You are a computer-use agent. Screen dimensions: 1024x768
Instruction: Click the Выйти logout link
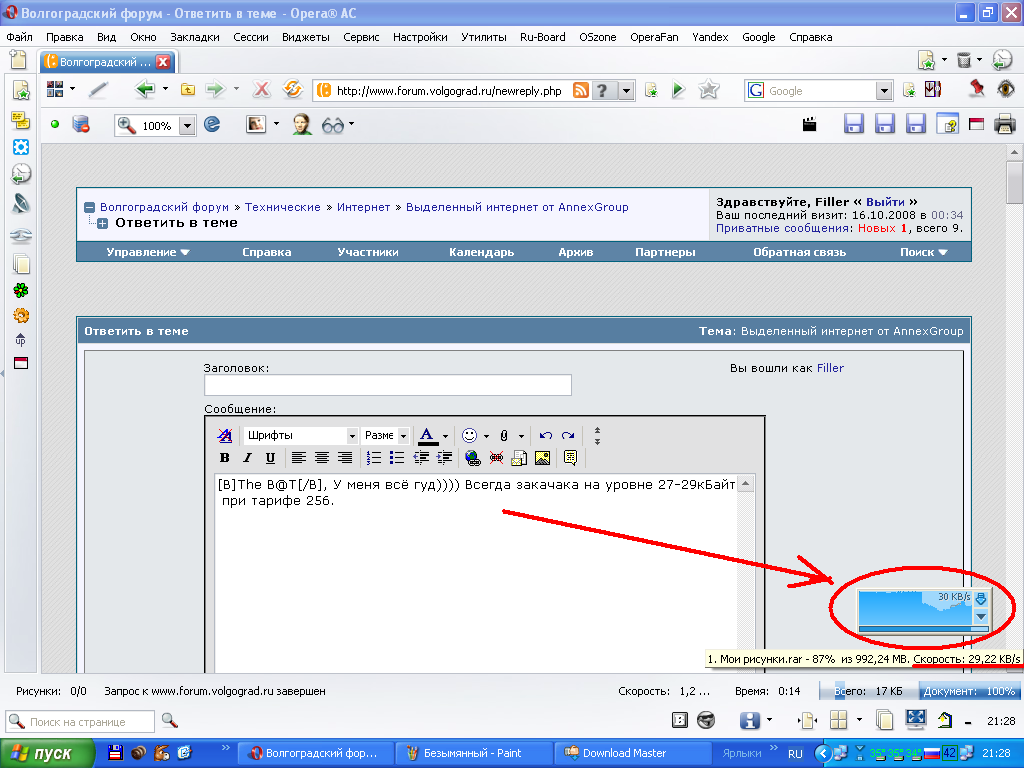point(886,200)
